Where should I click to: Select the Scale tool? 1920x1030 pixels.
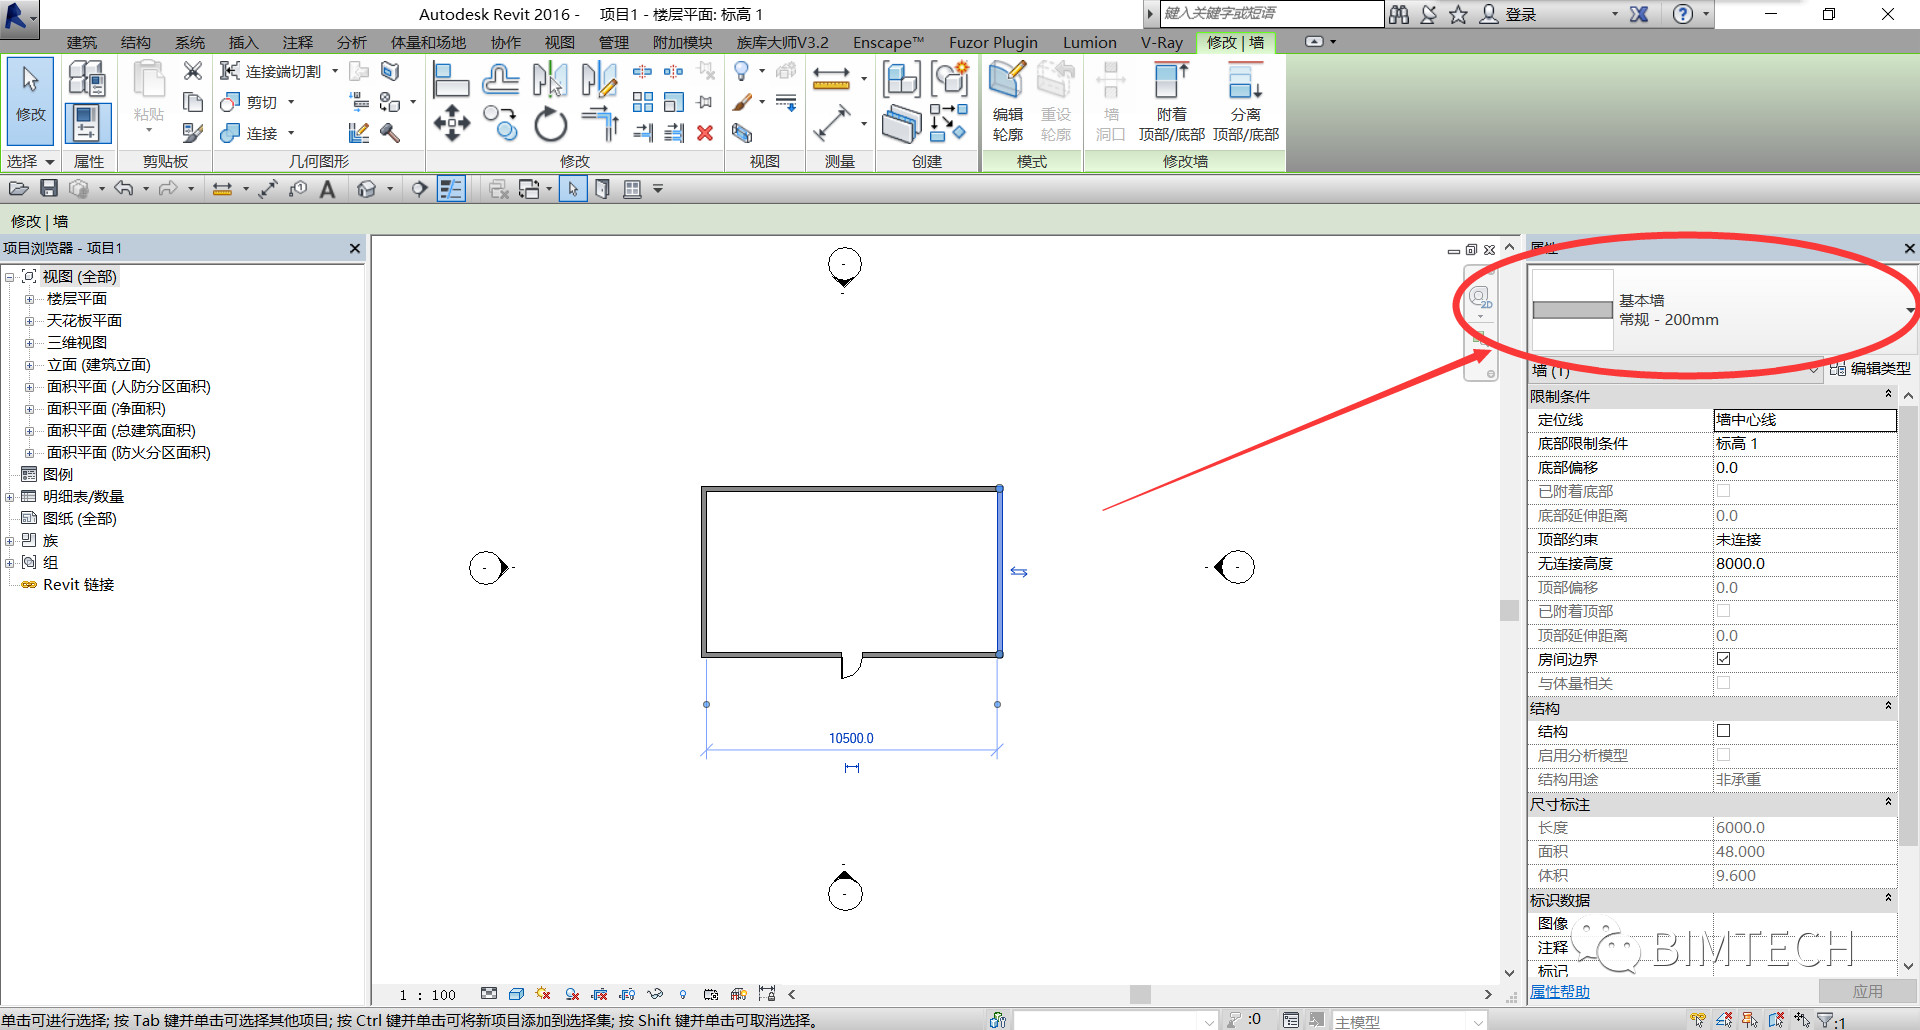pos(674,102)
